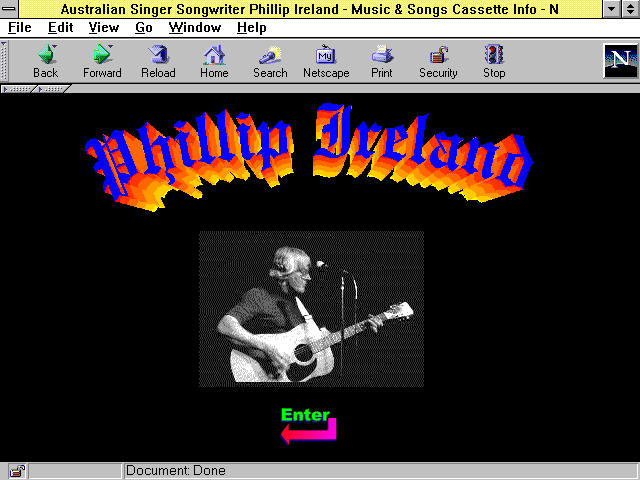
Task: Open the File menu
Action: (20, 27)
